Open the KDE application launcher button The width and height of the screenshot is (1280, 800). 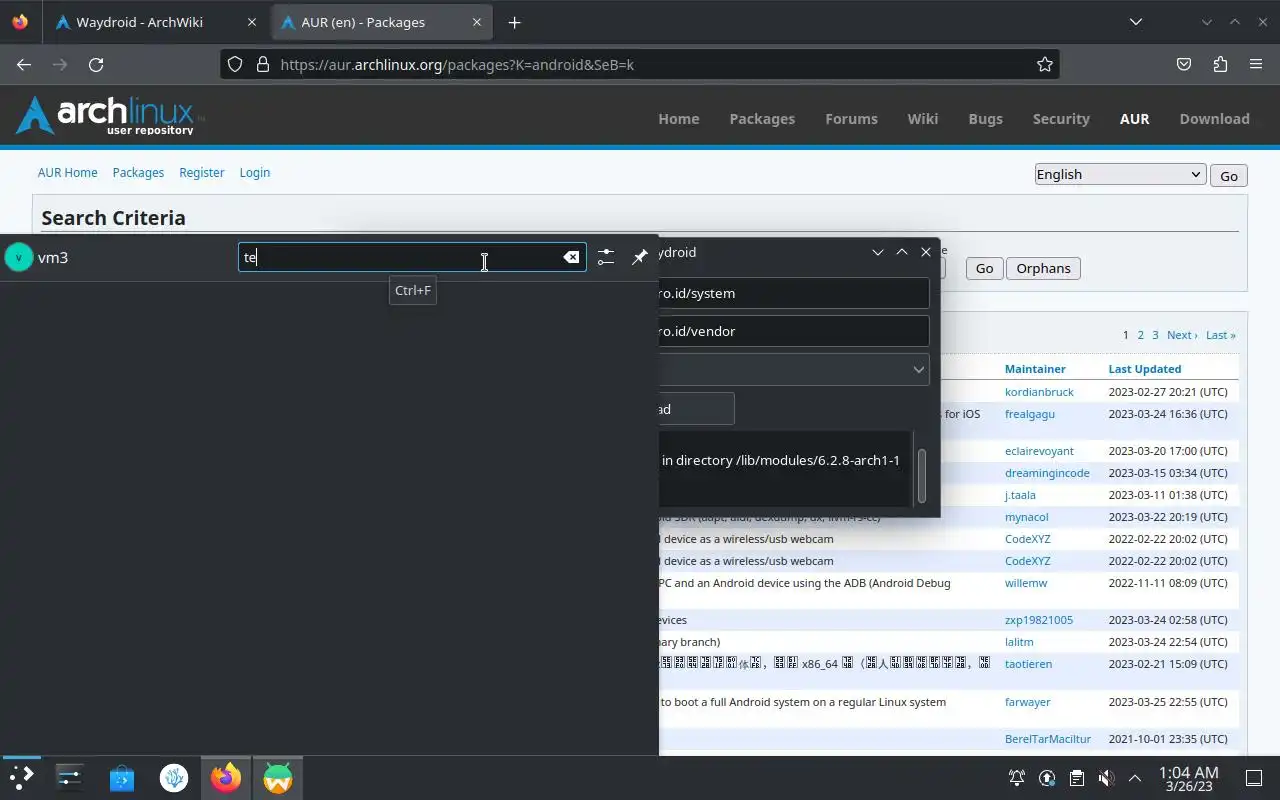[x=21, y=777]
